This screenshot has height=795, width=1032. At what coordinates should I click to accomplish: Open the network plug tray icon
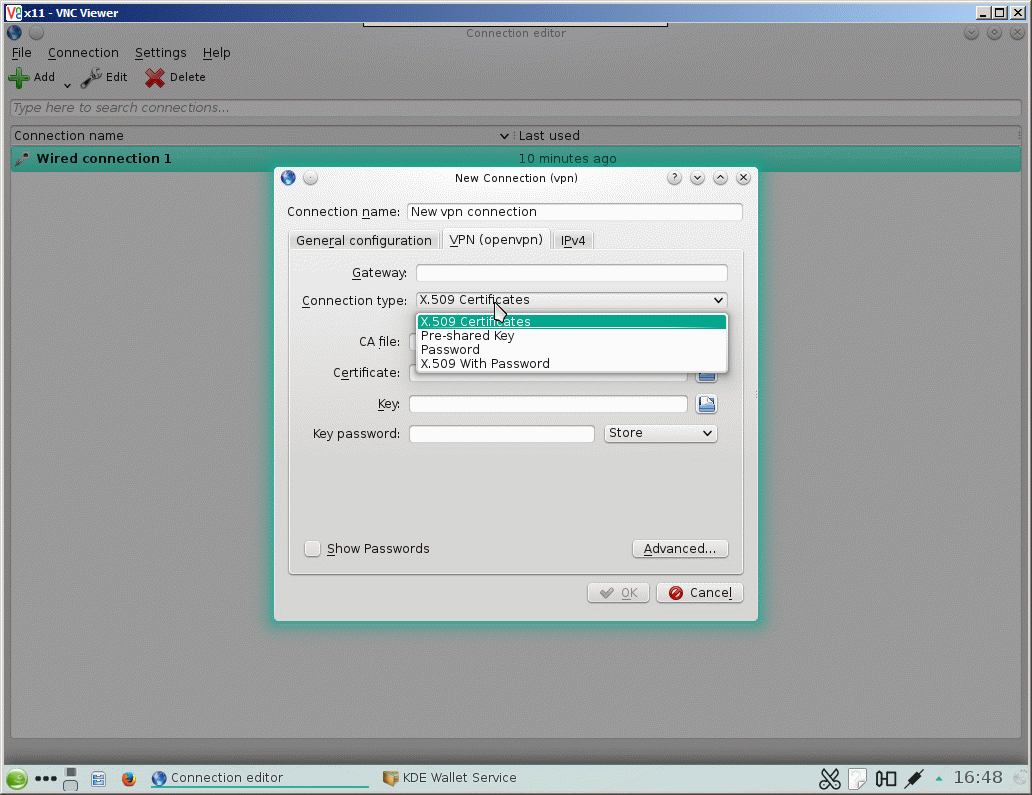pyautogui.click(x=914, y=779)
